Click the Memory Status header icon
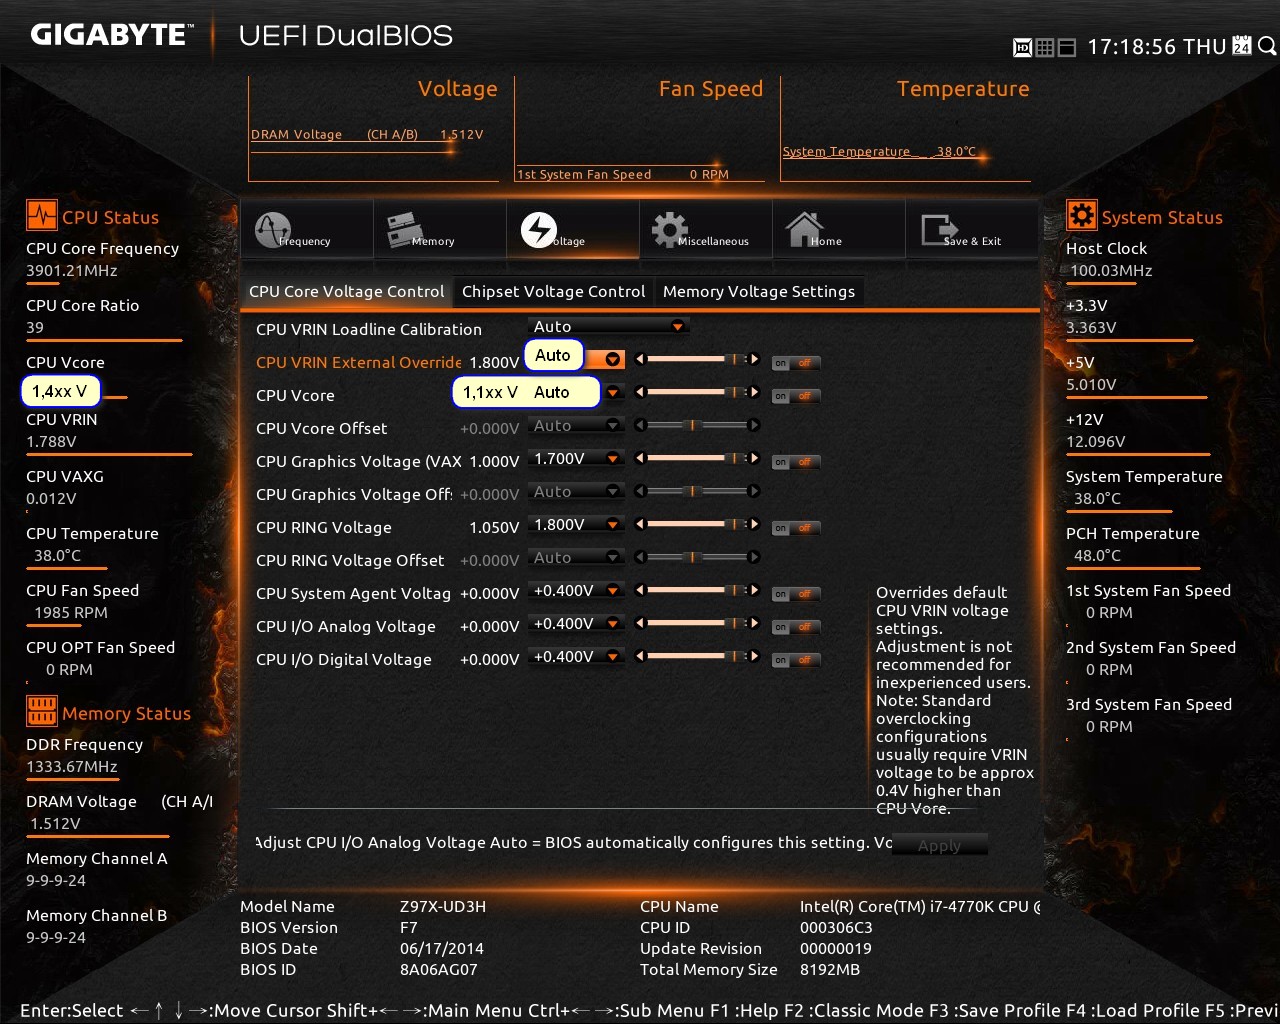Screen dimensions: 1280x1024 [41, 712]
